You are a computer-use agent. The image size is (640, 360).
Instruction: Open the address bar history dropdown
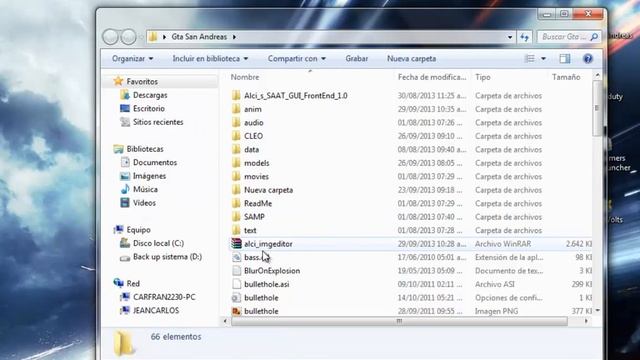[510, 37]
